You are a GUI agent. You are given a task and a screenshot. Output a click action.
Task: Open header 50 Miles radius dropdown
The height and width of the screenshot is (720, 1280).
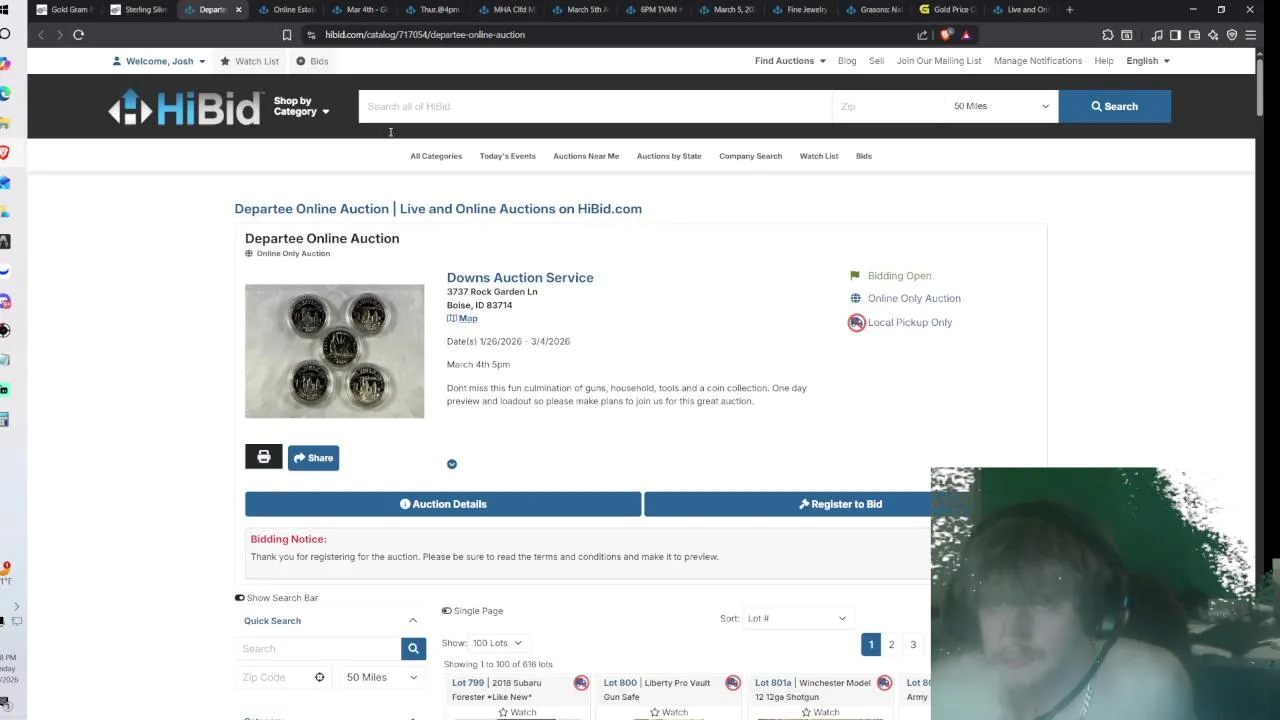1001,106
